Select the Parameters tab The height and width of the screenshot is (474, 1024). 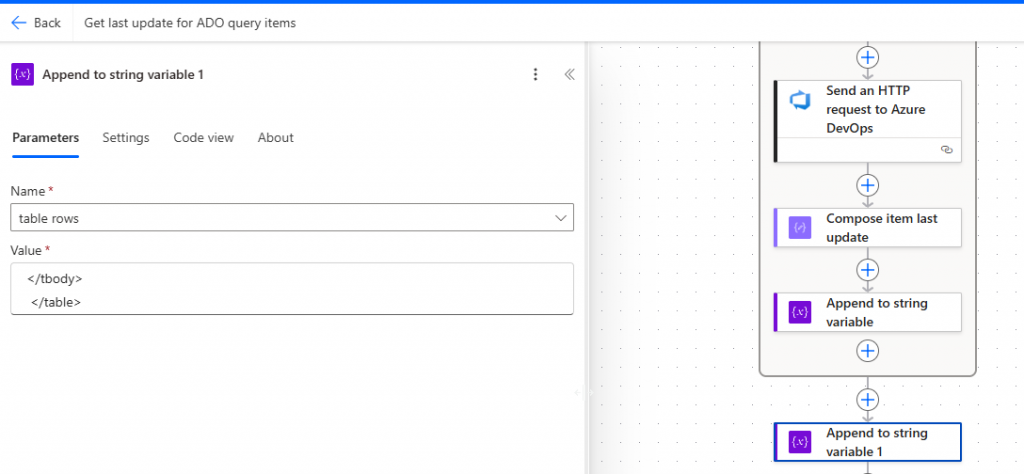click(x=45, y=138)
